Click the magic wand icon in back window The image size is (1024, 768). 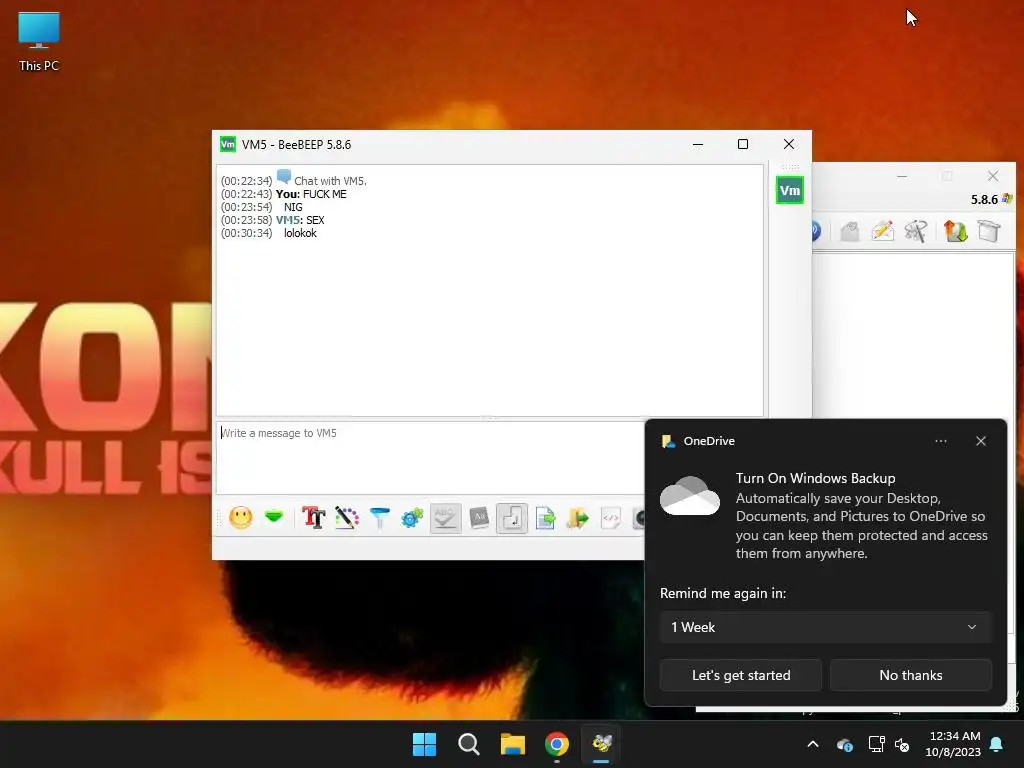tap(916, 231)
